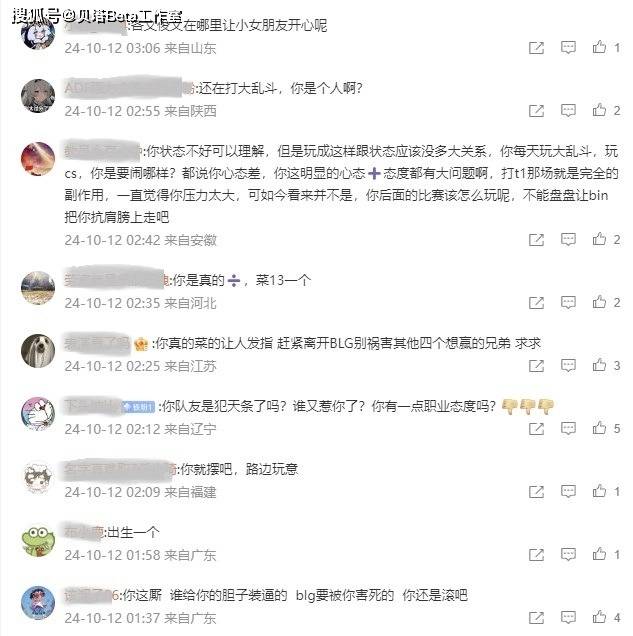The image size is (633, 636).
Task: Like the 安徽 long comment about bin
Action: [599, 239]
